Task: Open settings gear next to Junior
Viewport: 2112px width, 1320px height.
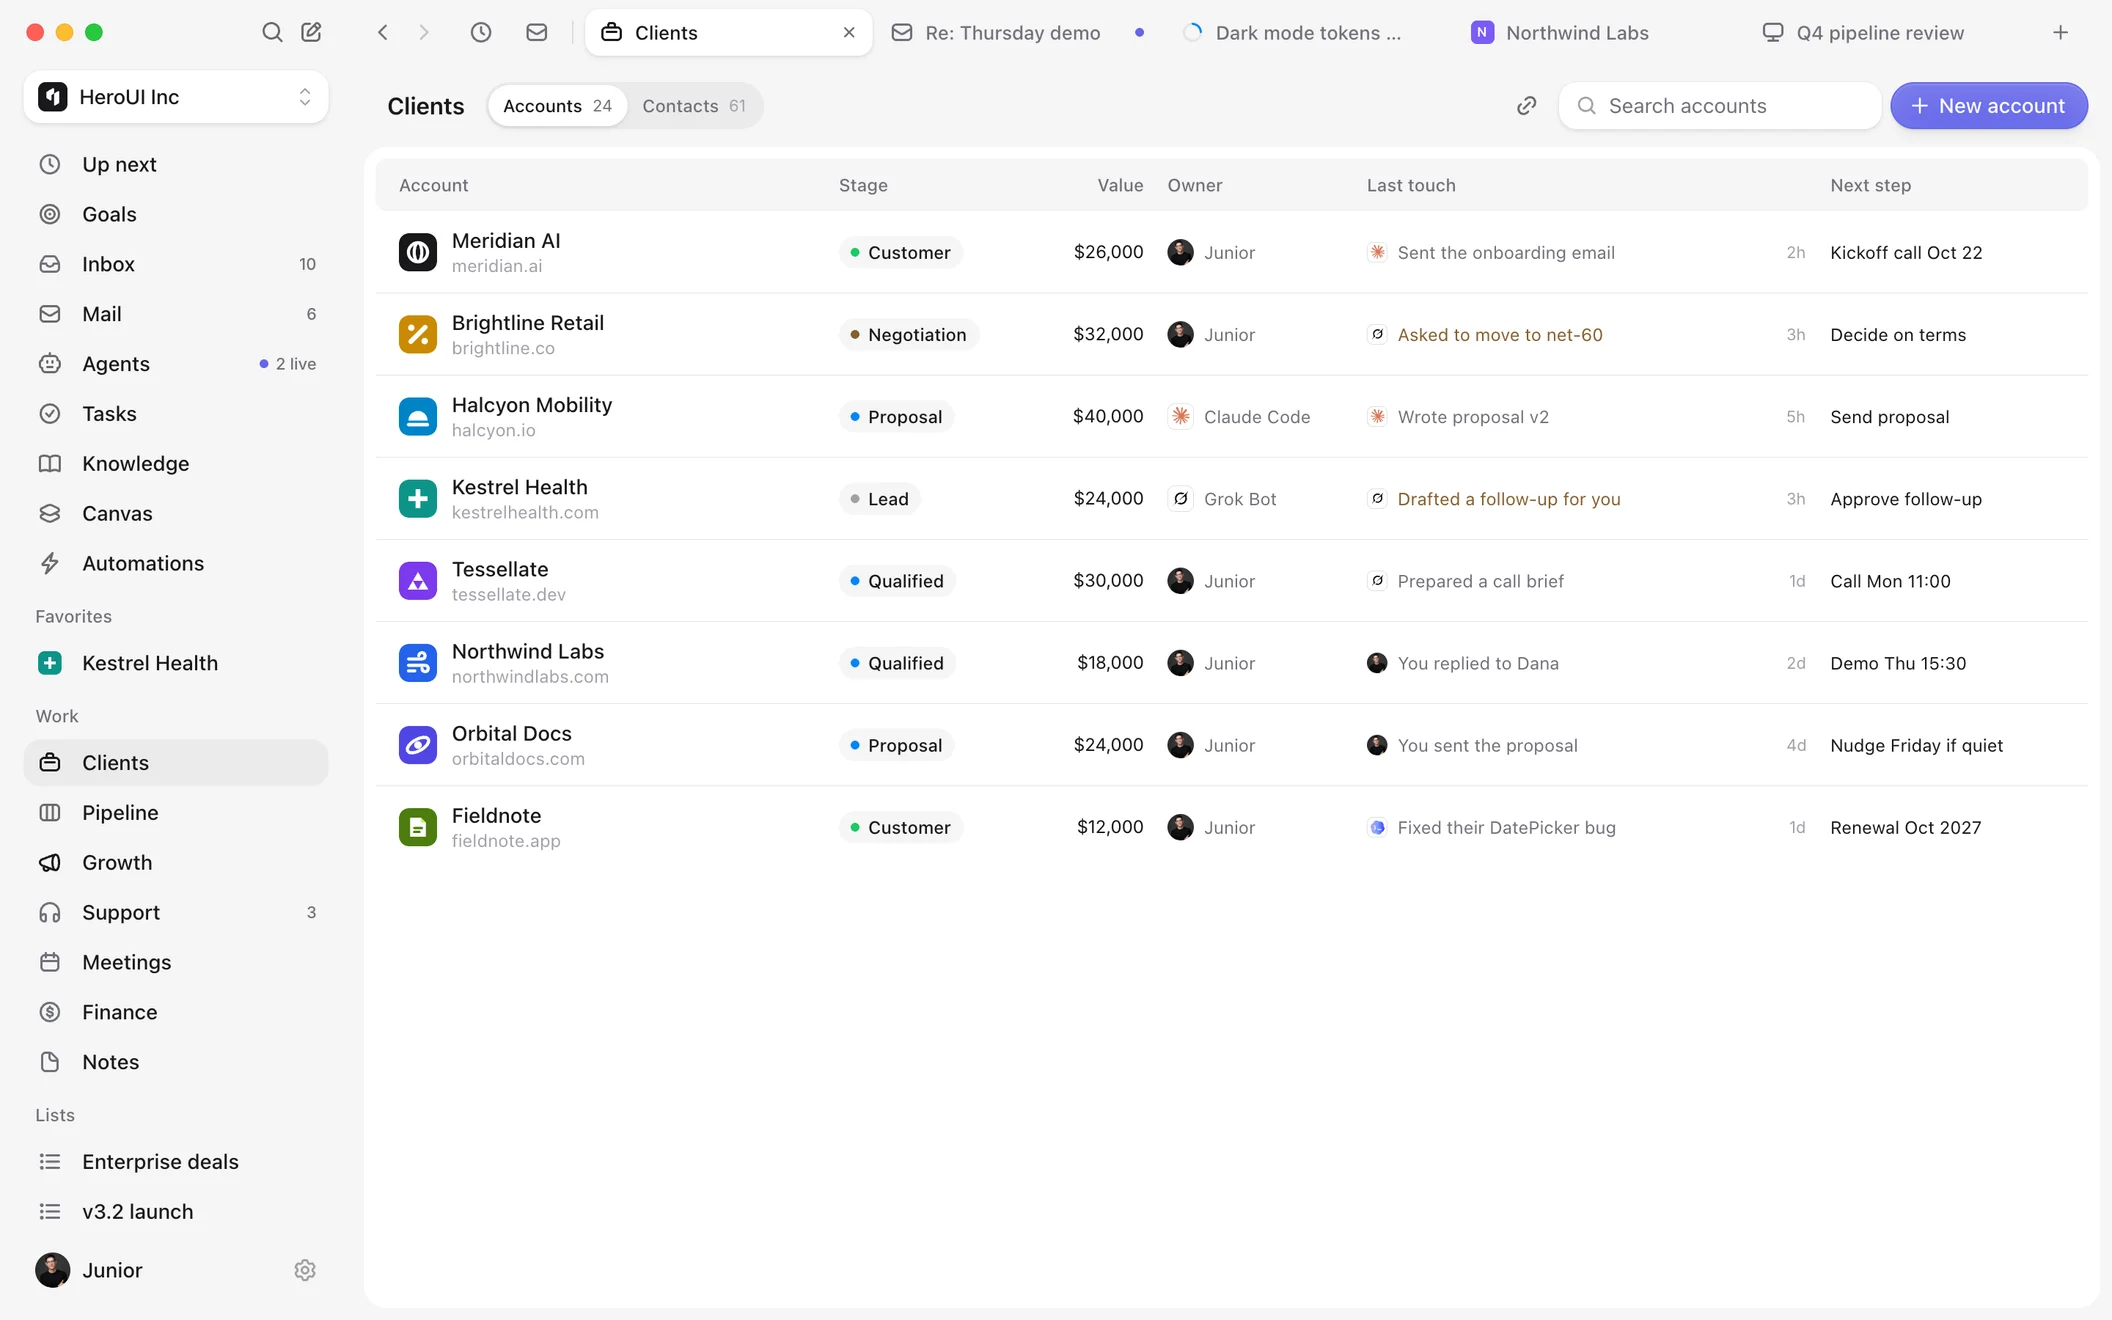Action: pos(305,1270)
